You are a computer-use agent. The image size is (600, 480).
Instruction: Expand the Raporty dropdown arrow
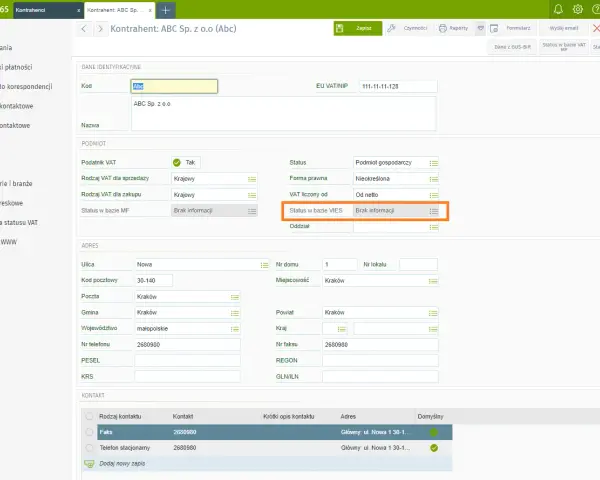tap(481, 28)
